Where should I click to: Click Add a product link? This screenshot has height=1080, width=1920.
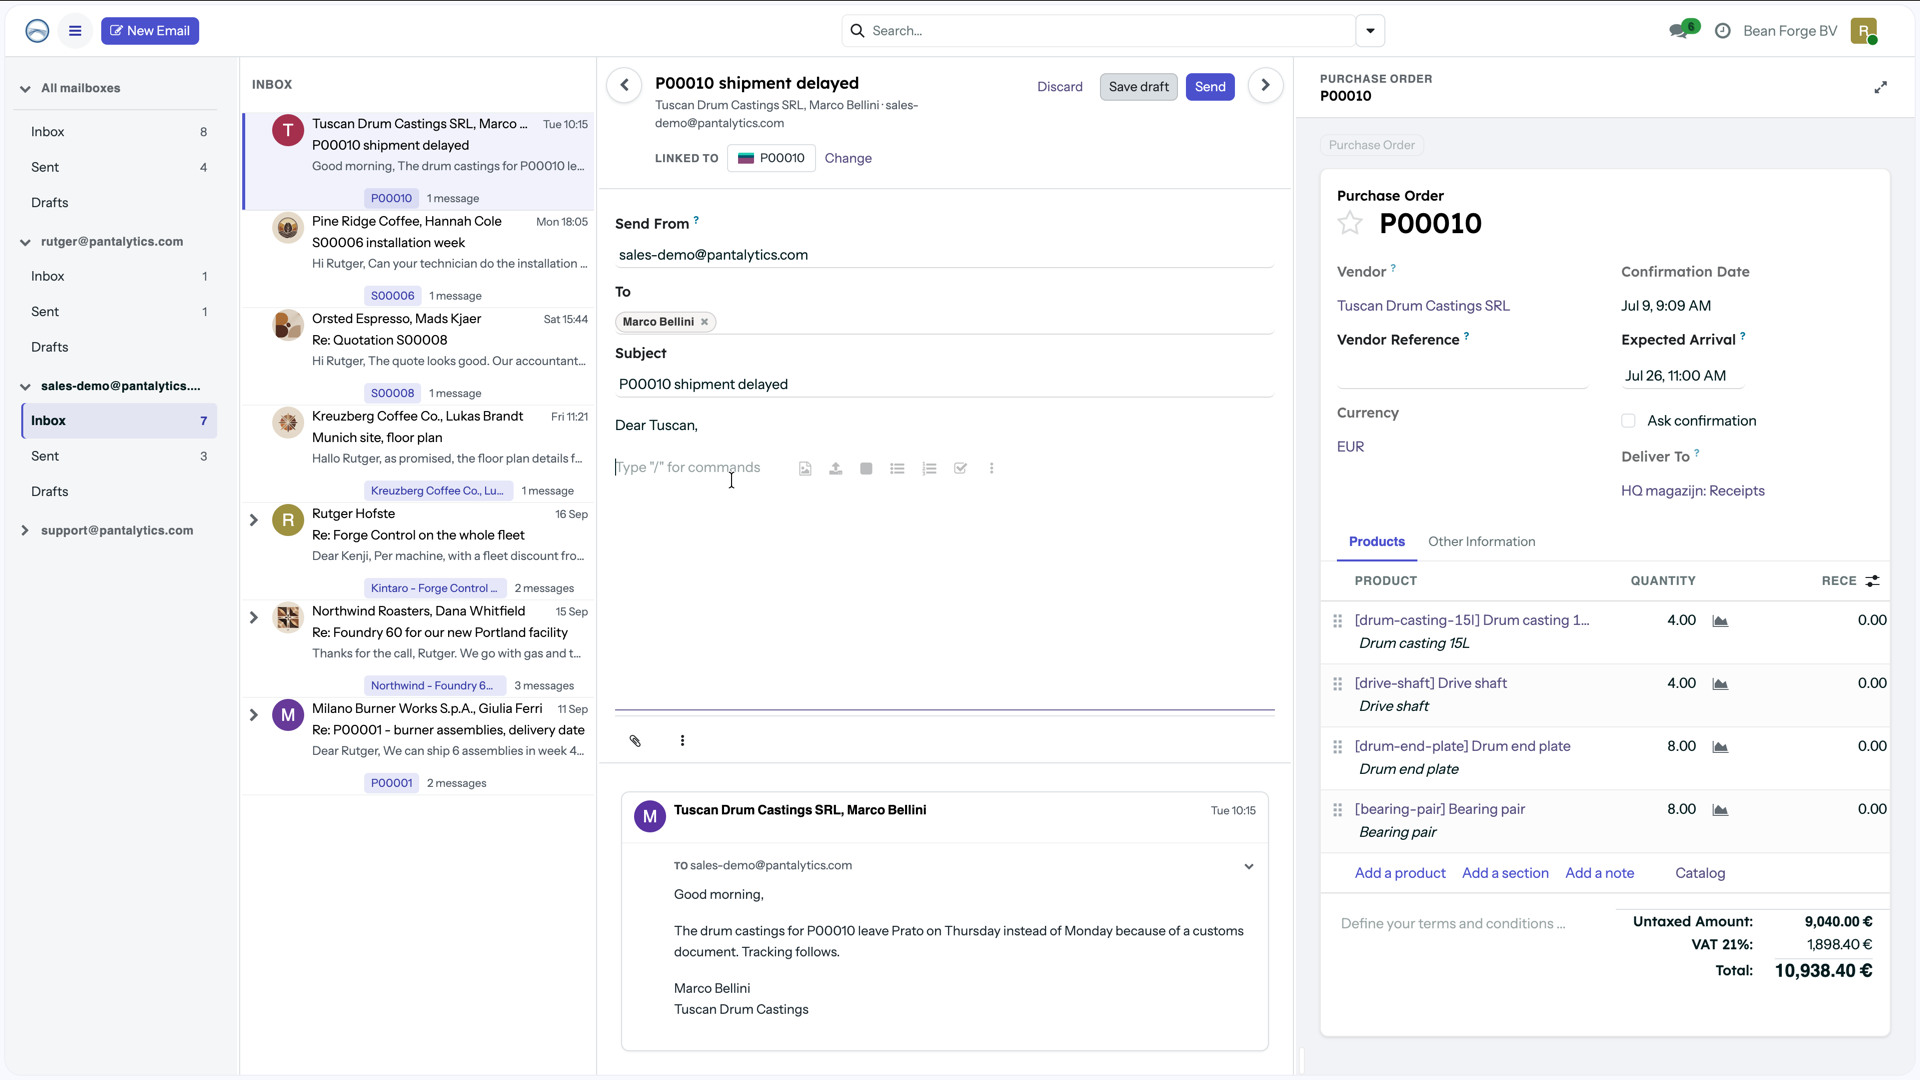click(x=1400, y=873)
